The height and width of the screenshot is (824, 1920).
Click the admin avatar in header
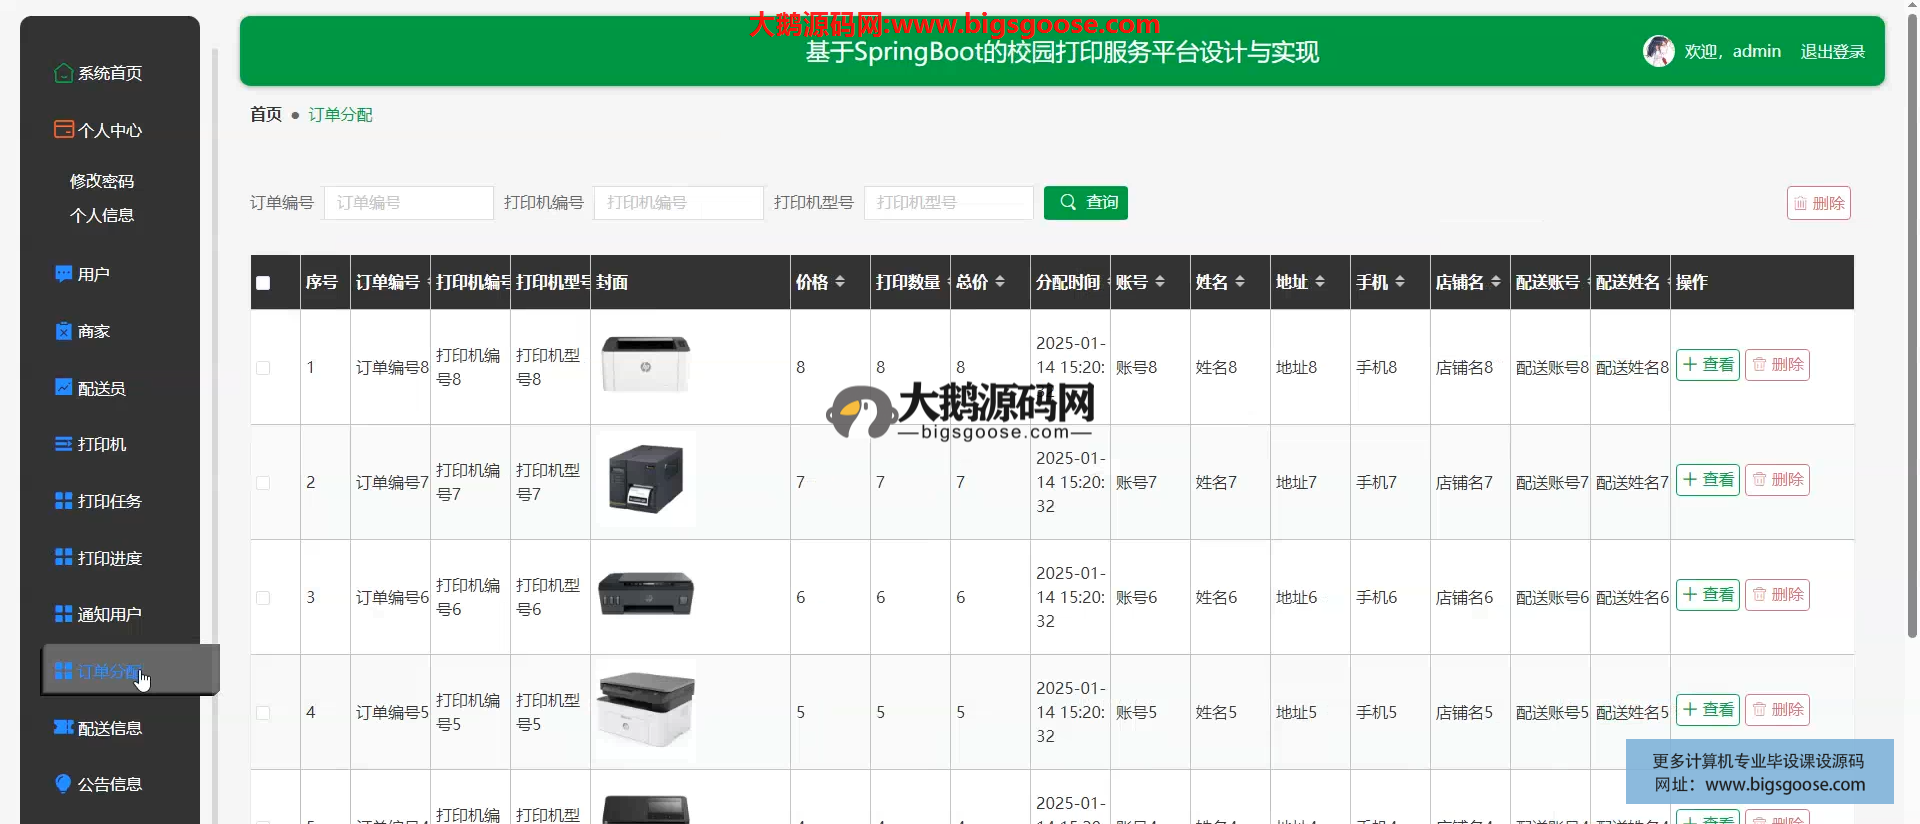coord(1658,51)
